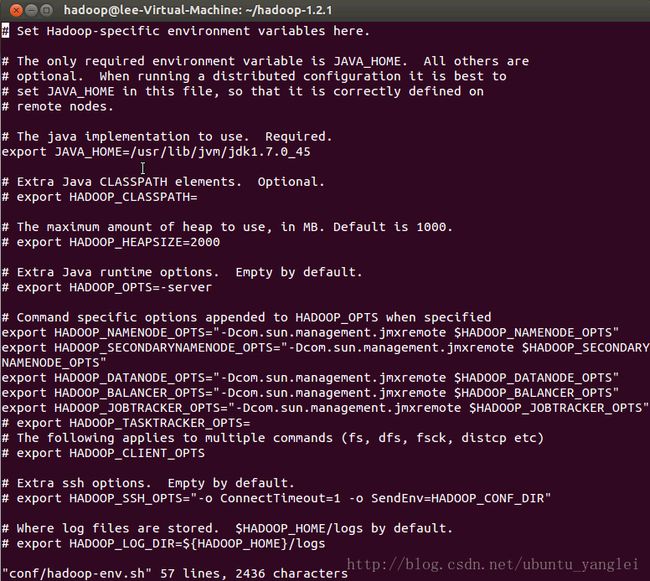Click the vim status line showing conf/hadoop-env.sh
The image size is (650, 581).
(x=175, y=574)
